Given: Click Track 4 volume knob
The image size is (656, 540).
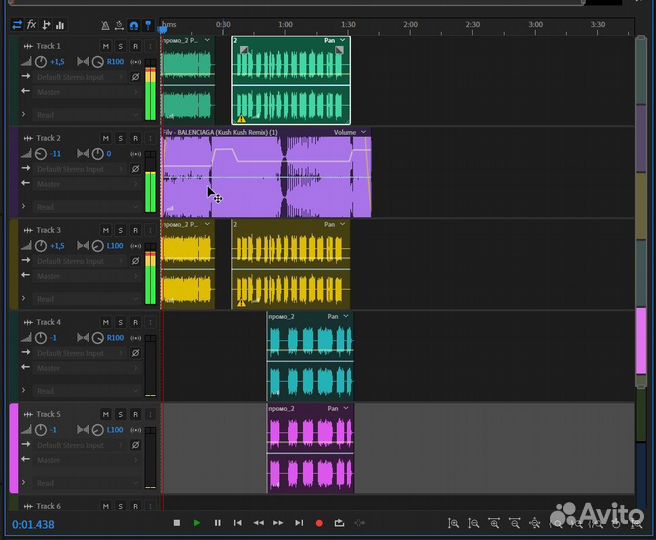Looking at the screenshot, I should pyautogui.click(x=41, y=338).
